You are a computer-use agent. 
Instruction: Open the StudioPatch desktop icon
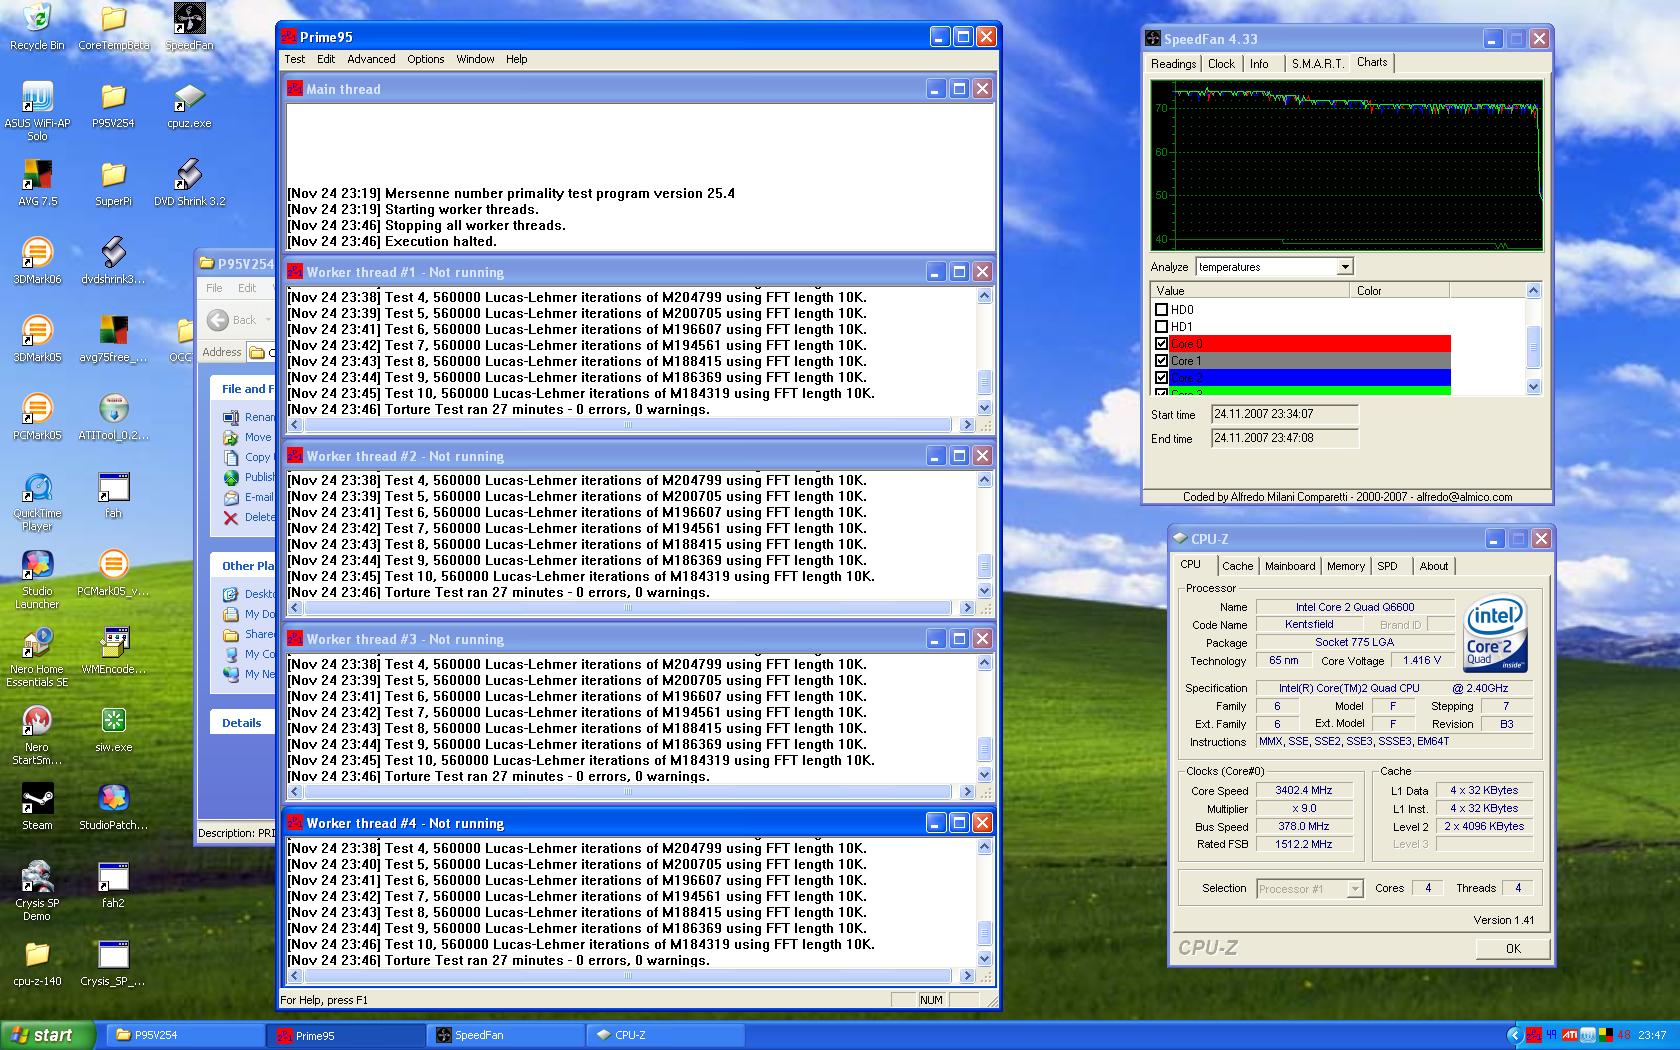[113, 807]
